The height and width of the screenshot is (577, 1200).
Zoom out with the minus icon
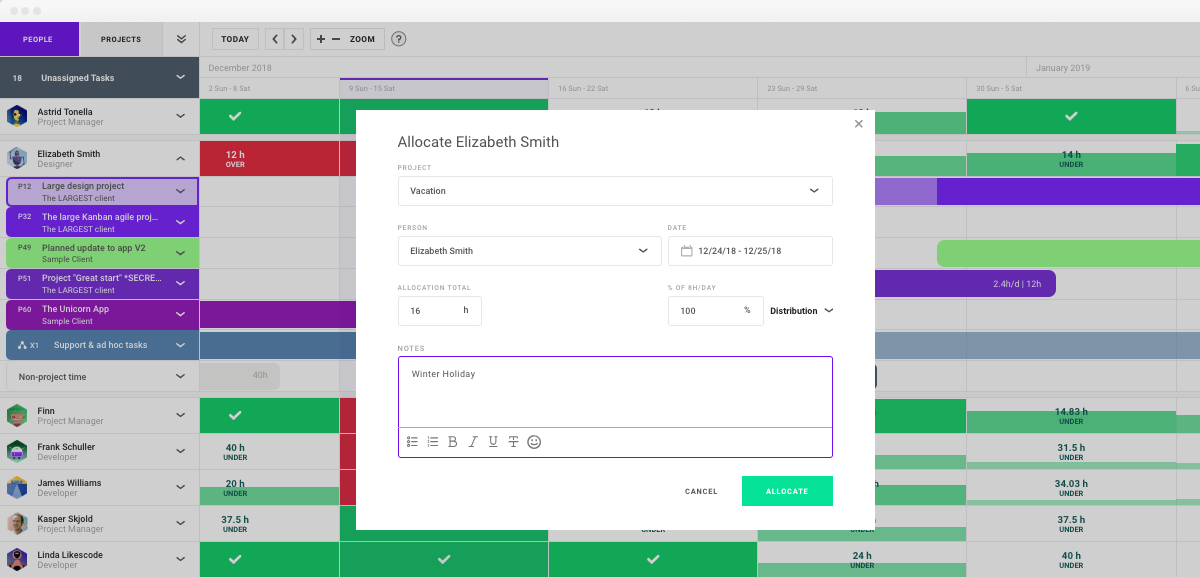336,39
